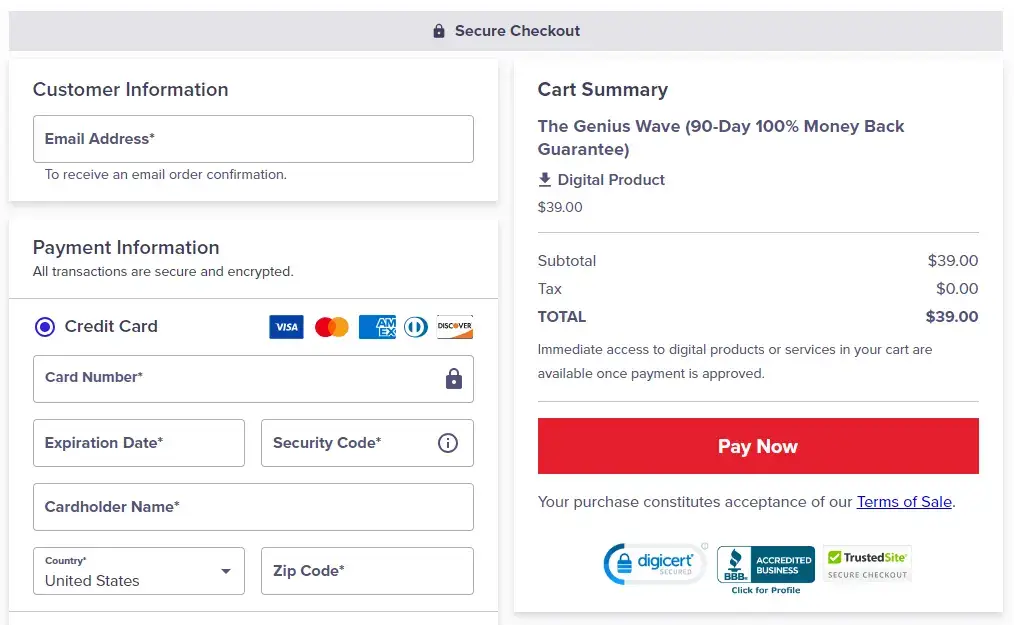
Task: Click the Cardholder Name field
Action: 253,507
